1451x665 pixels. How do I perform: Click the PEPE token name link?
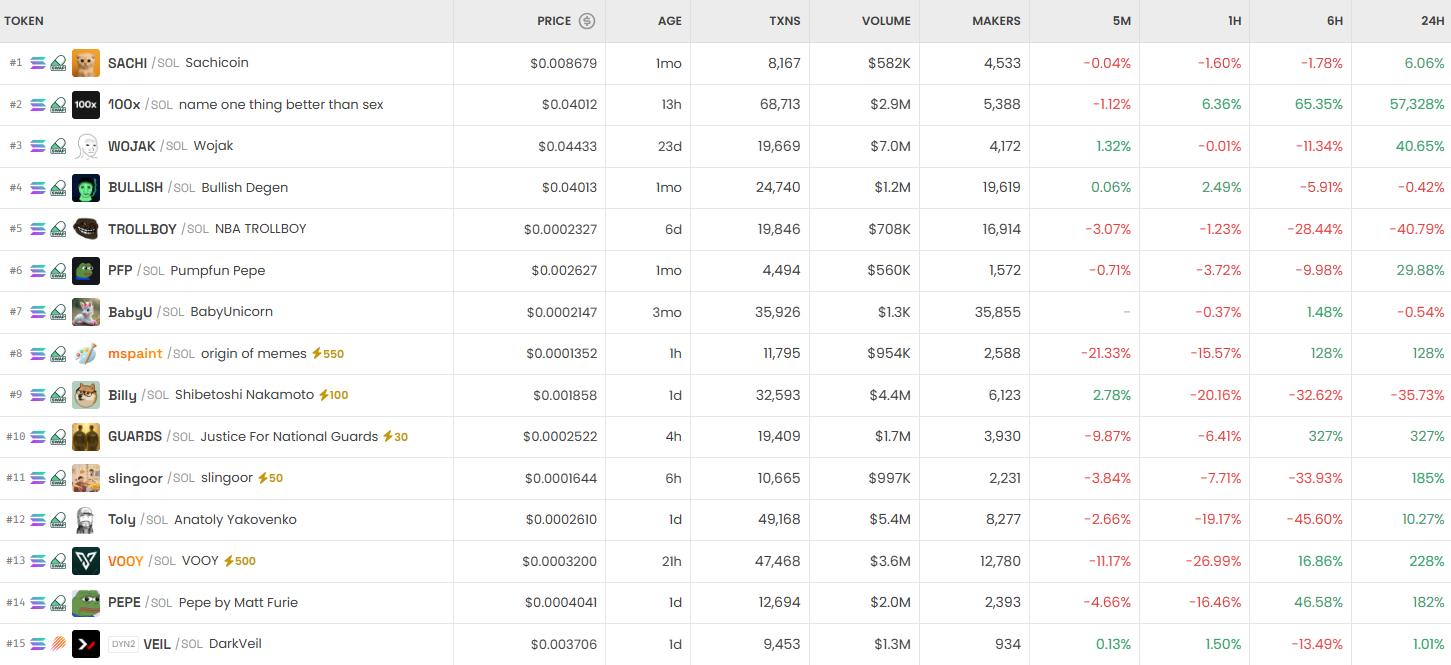[x=123, y=603]
